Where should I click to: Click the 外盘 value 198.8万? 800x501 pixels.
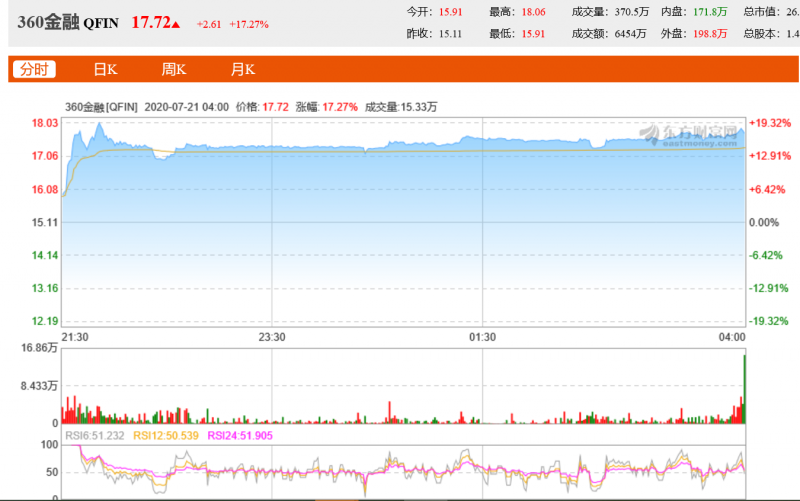coord(710,34)
